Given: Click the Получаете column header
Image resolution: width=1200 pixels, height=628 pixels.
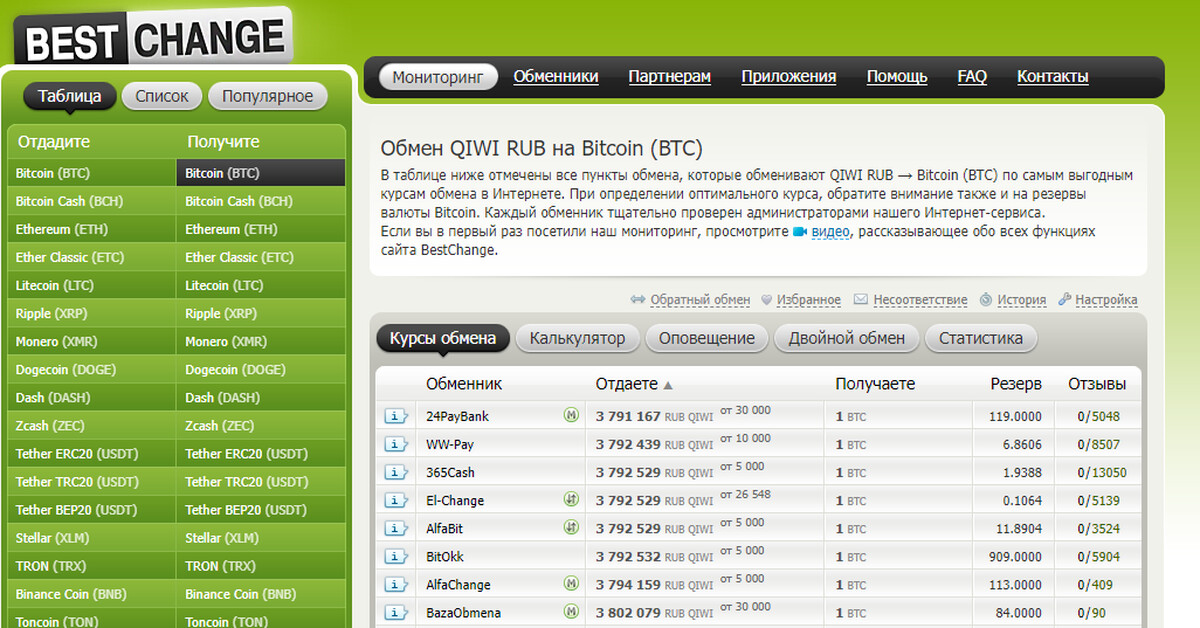Looking at the screenshot, I should point(875,384).
